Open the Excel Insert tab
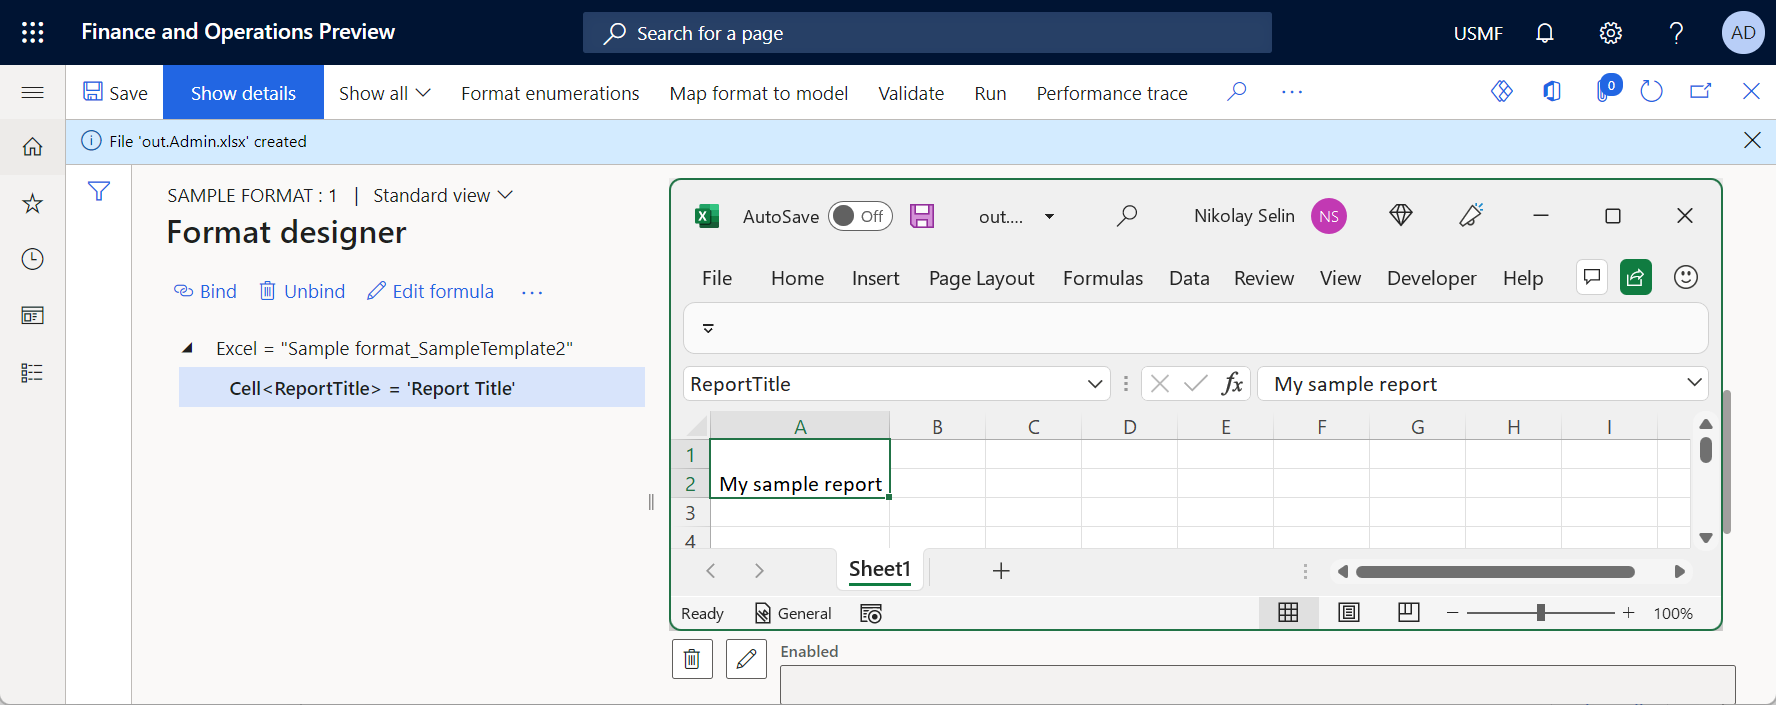1776x705 pixels. (x=876, y=278)
